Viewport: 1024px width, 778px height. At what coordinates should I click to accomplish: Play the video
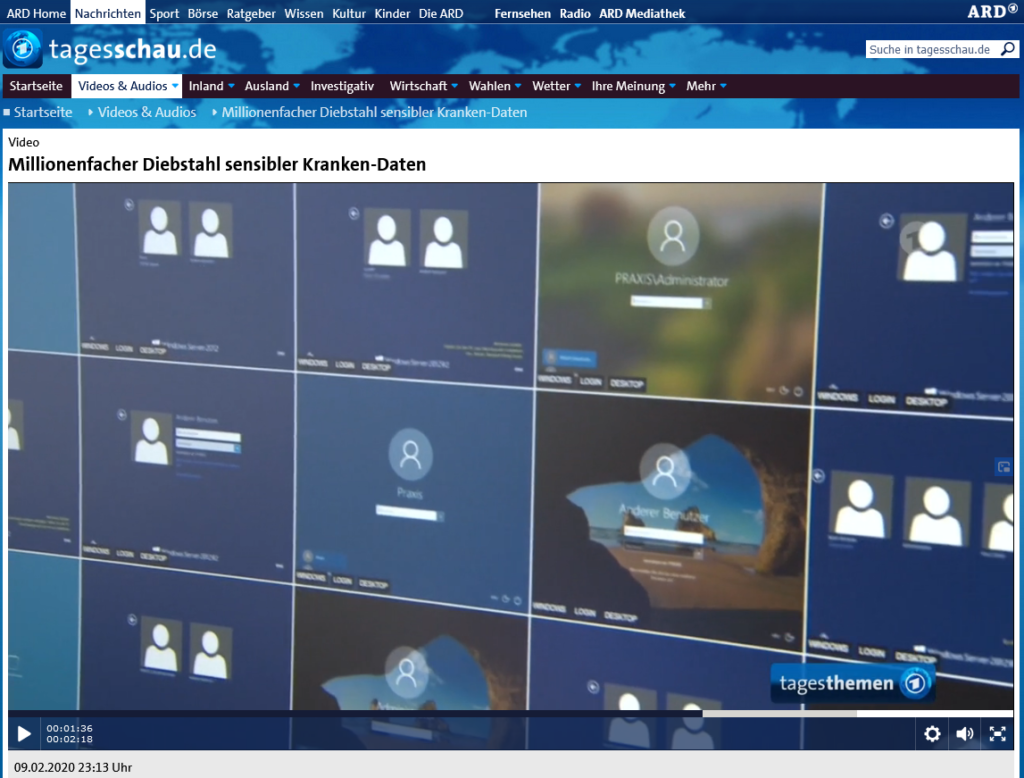(x=24, y=734)
